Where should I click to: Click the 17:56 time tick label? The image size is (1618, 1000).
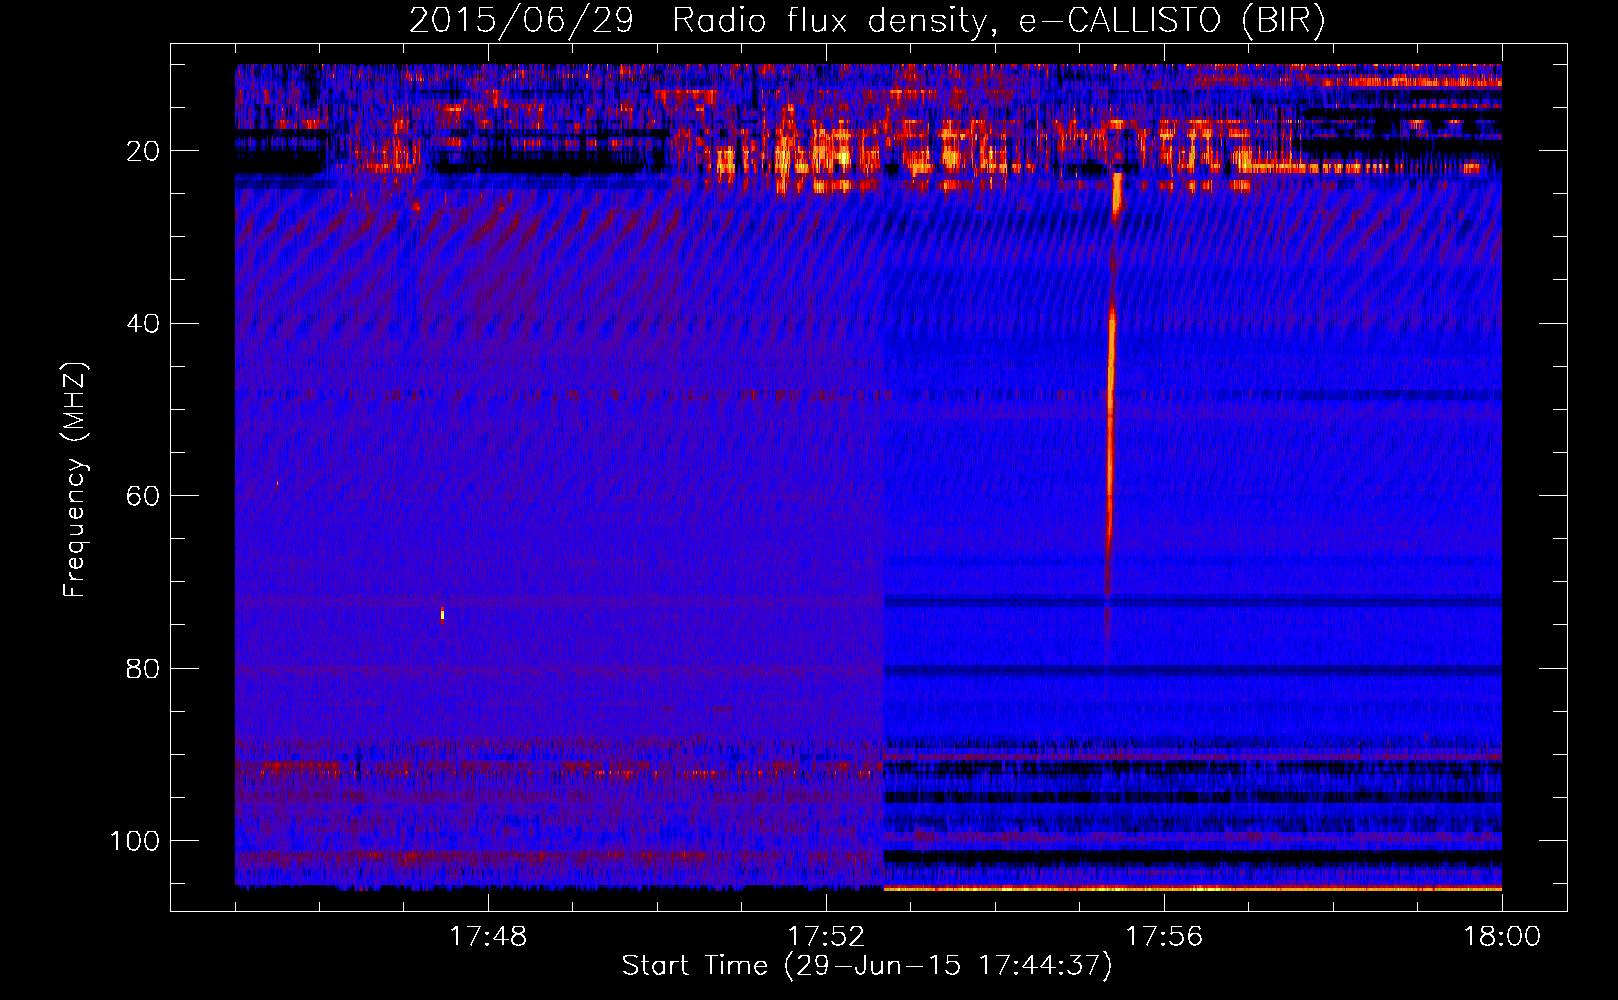pyautogui.click(x=1164, y=937)
